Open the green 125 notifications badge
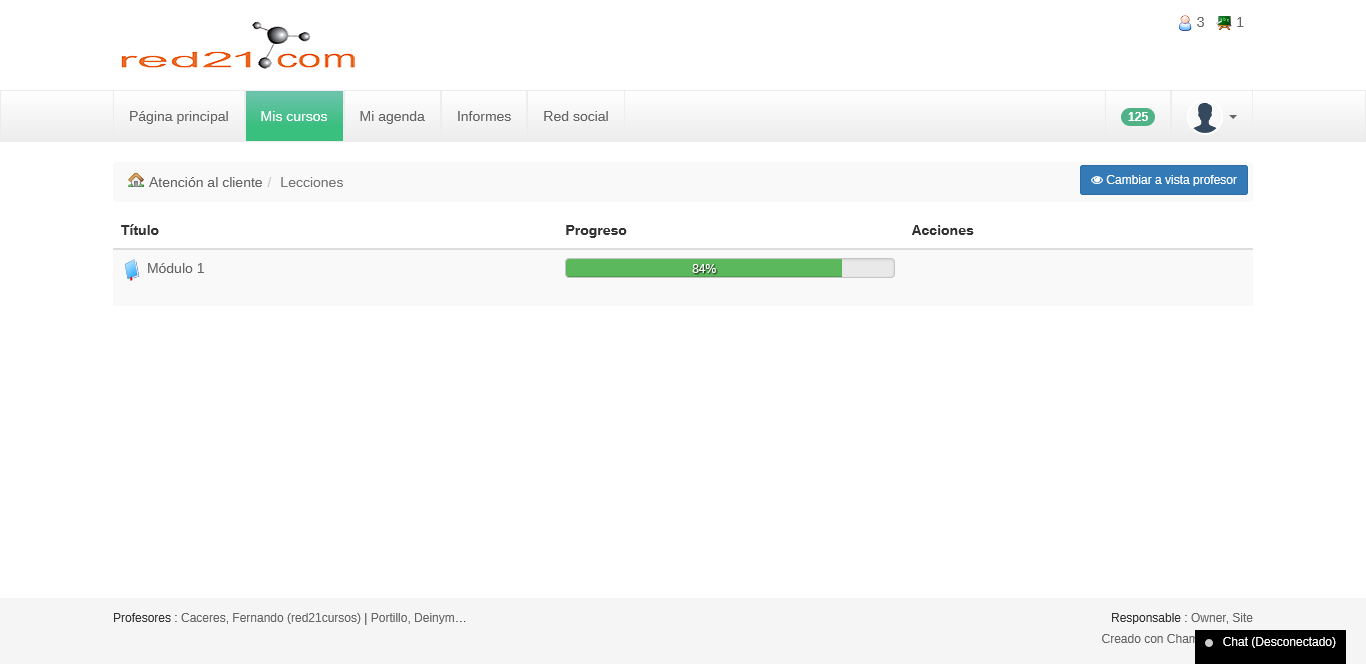 point(1137,117)
